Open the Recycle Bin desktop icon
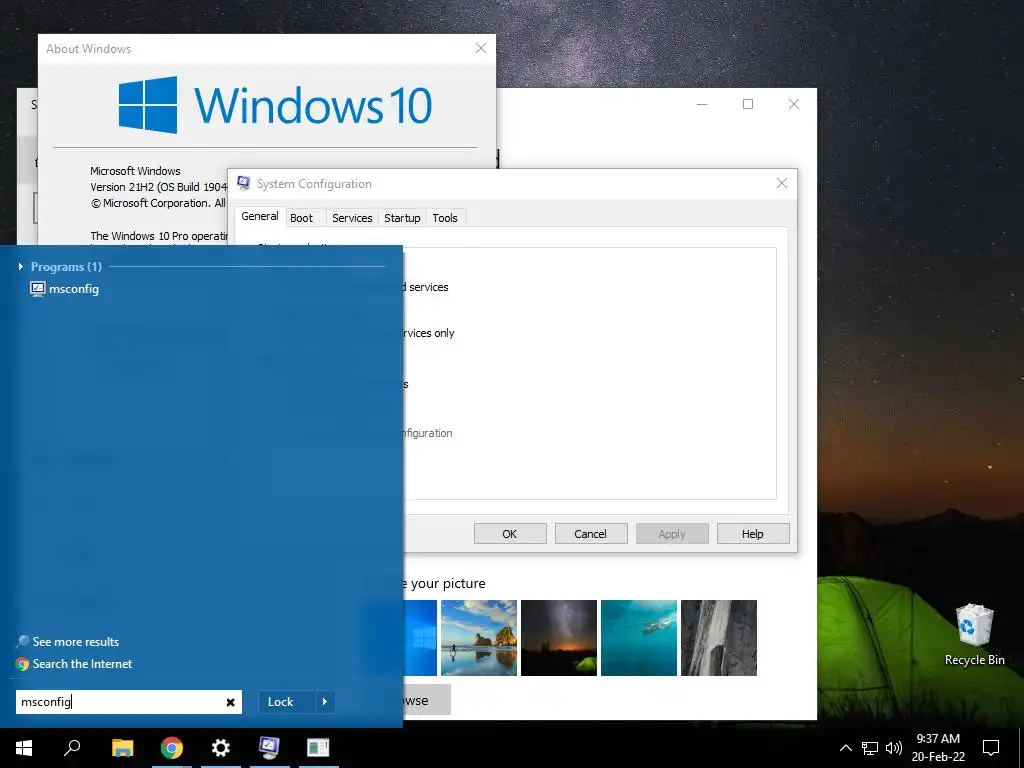The height and width of the screenshot is (768, 1024). [974, 634]
